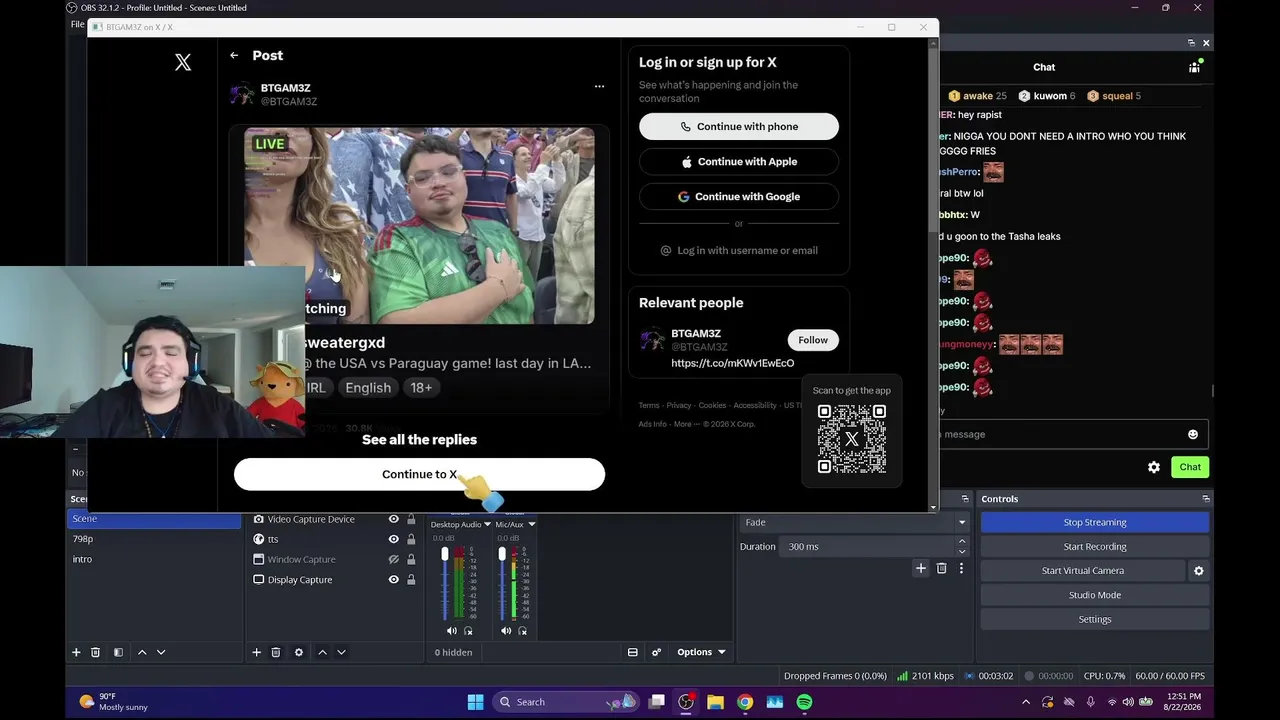The height and width of the screenshot is (720, 1280).
Task: Toggle lock on Video Capture Device
Action: coord(411,519)
